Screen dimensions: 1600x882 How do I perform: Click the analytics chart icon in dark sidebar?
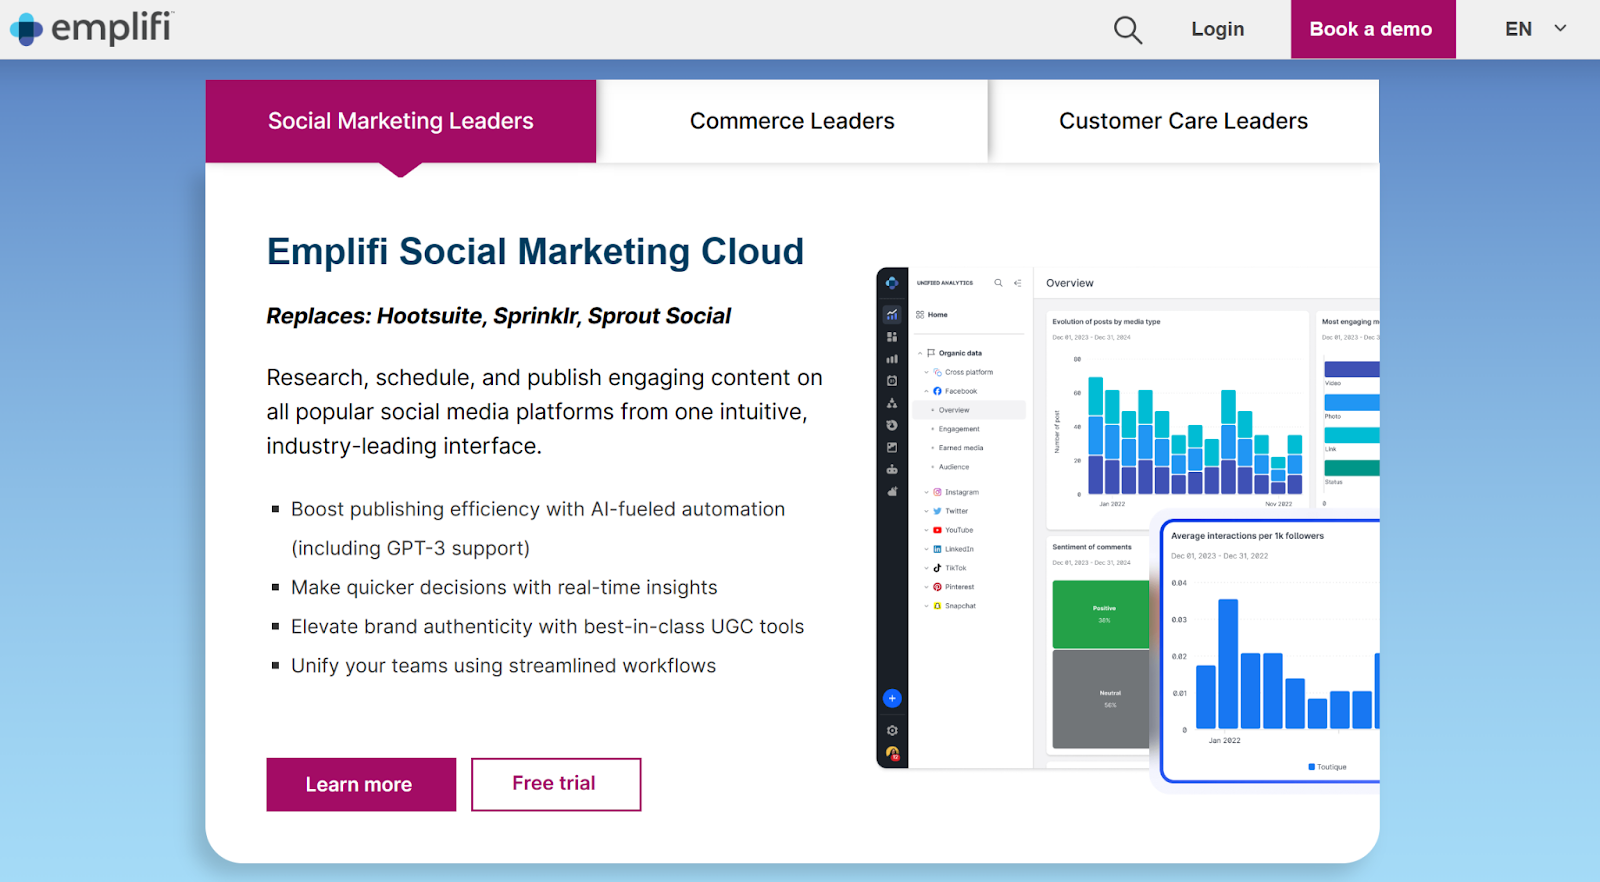pos(892,314)
